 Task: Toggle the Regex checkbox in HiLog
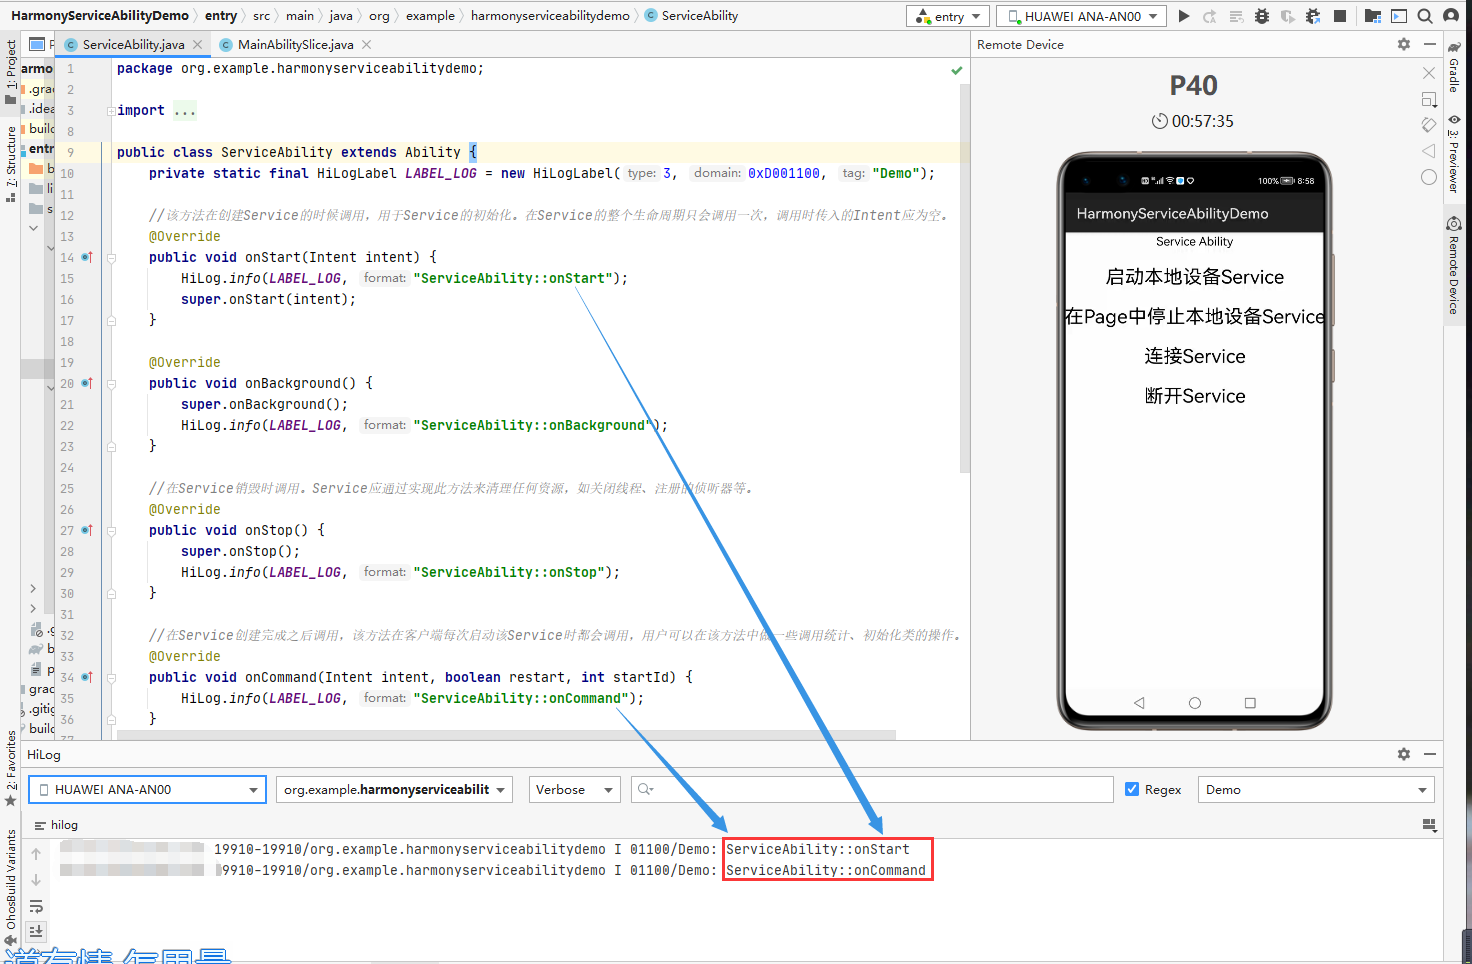tap(1132, 789)
